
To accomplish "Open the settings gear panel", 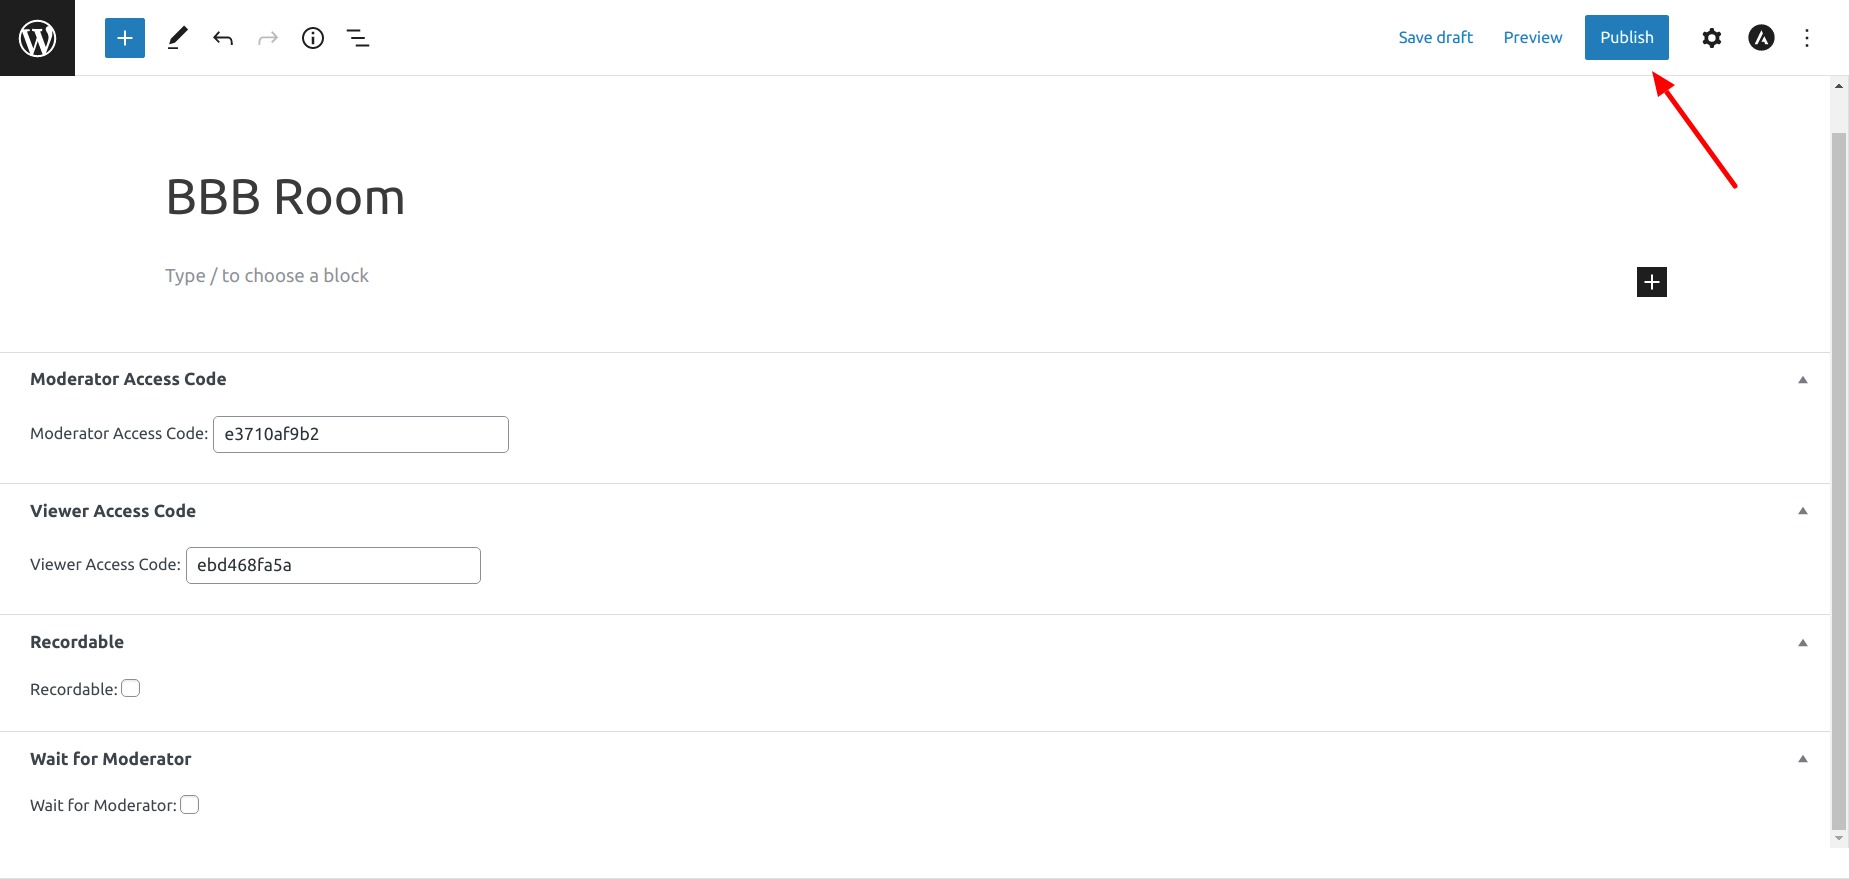I will (1712, 38).
